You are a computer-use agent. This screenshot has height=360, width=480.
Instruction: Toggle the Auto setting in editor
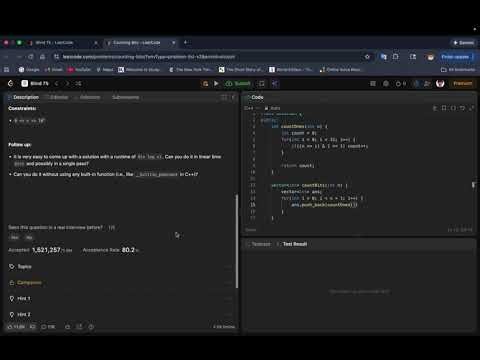(x=273, y=108)
